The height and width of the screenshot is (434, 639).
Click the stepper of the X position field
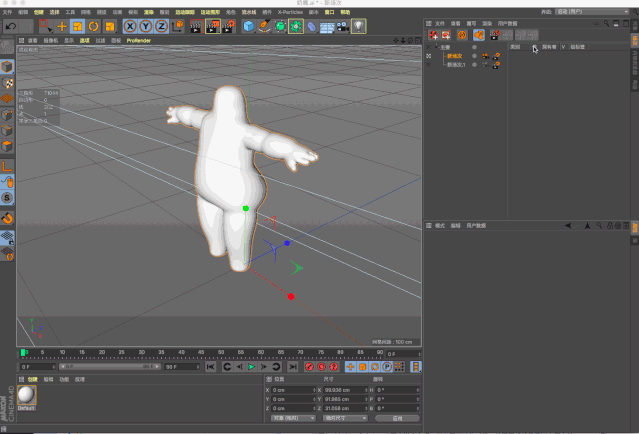click(x=314, y=390)
